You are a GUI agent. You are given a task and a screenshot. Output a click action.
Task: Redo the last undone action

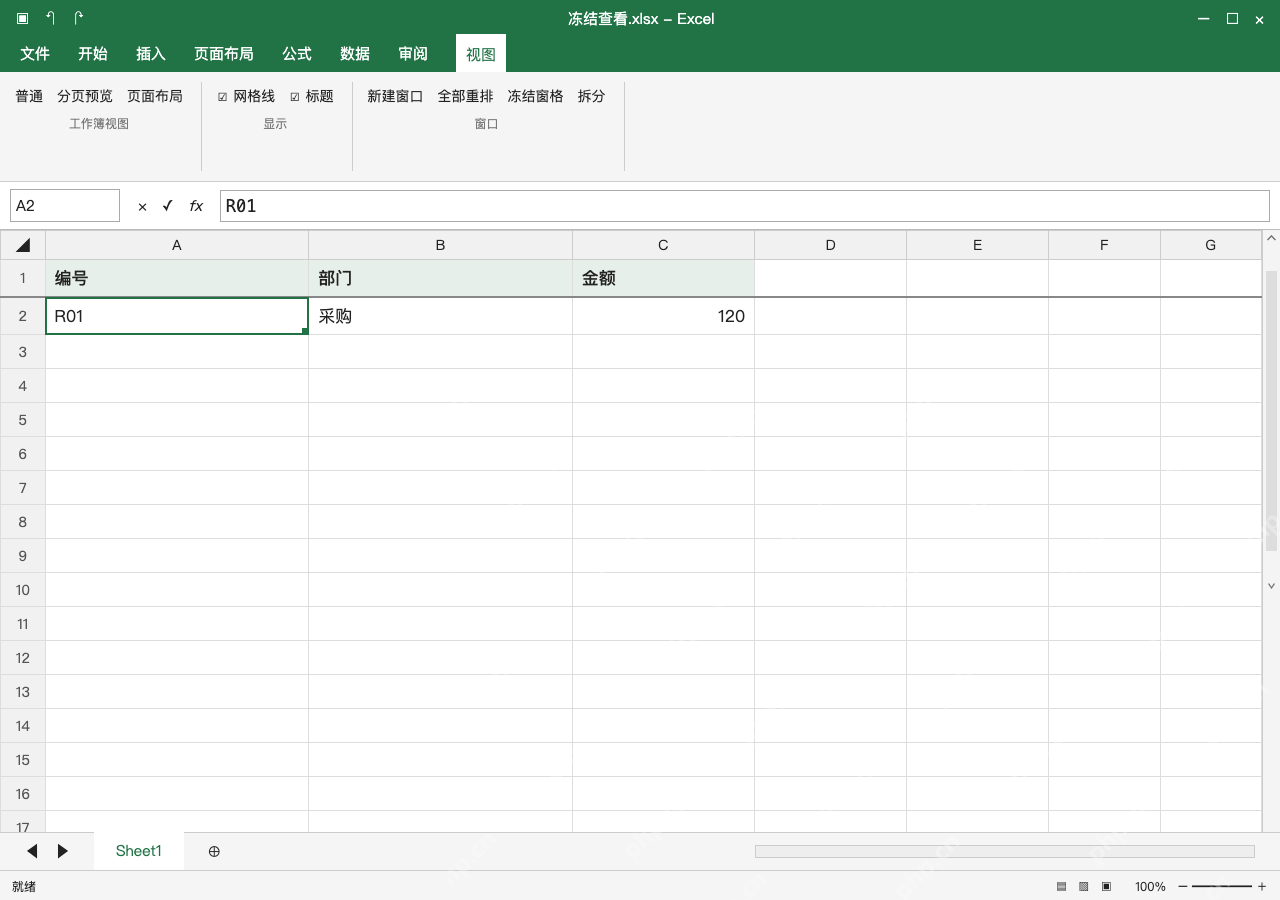79,18
